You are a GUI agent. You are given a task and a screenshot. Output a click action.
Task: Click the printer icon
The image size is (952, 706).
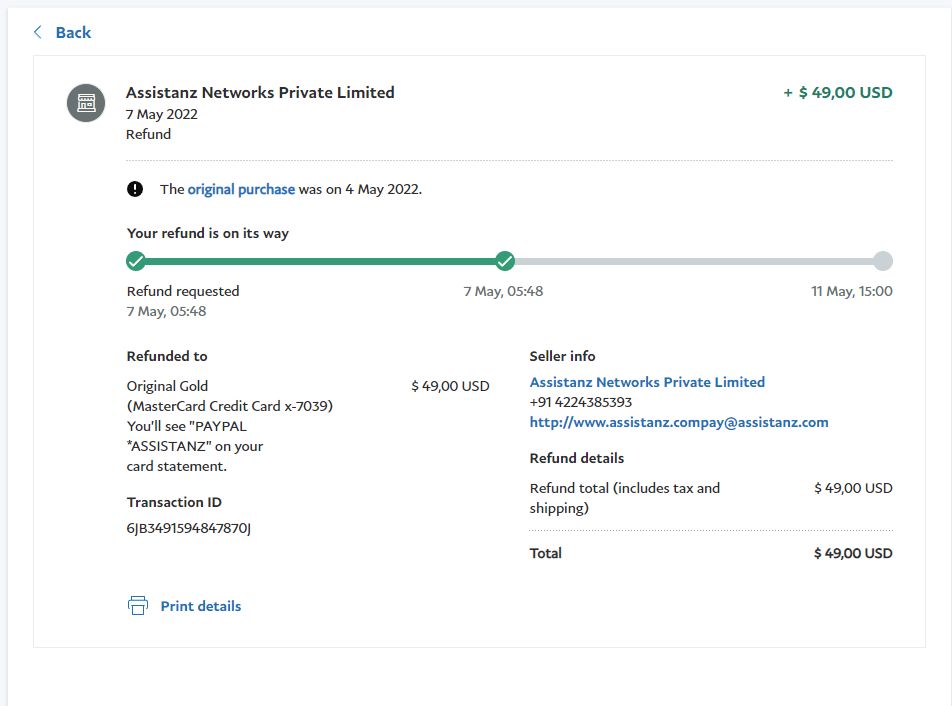click(138, 605)
